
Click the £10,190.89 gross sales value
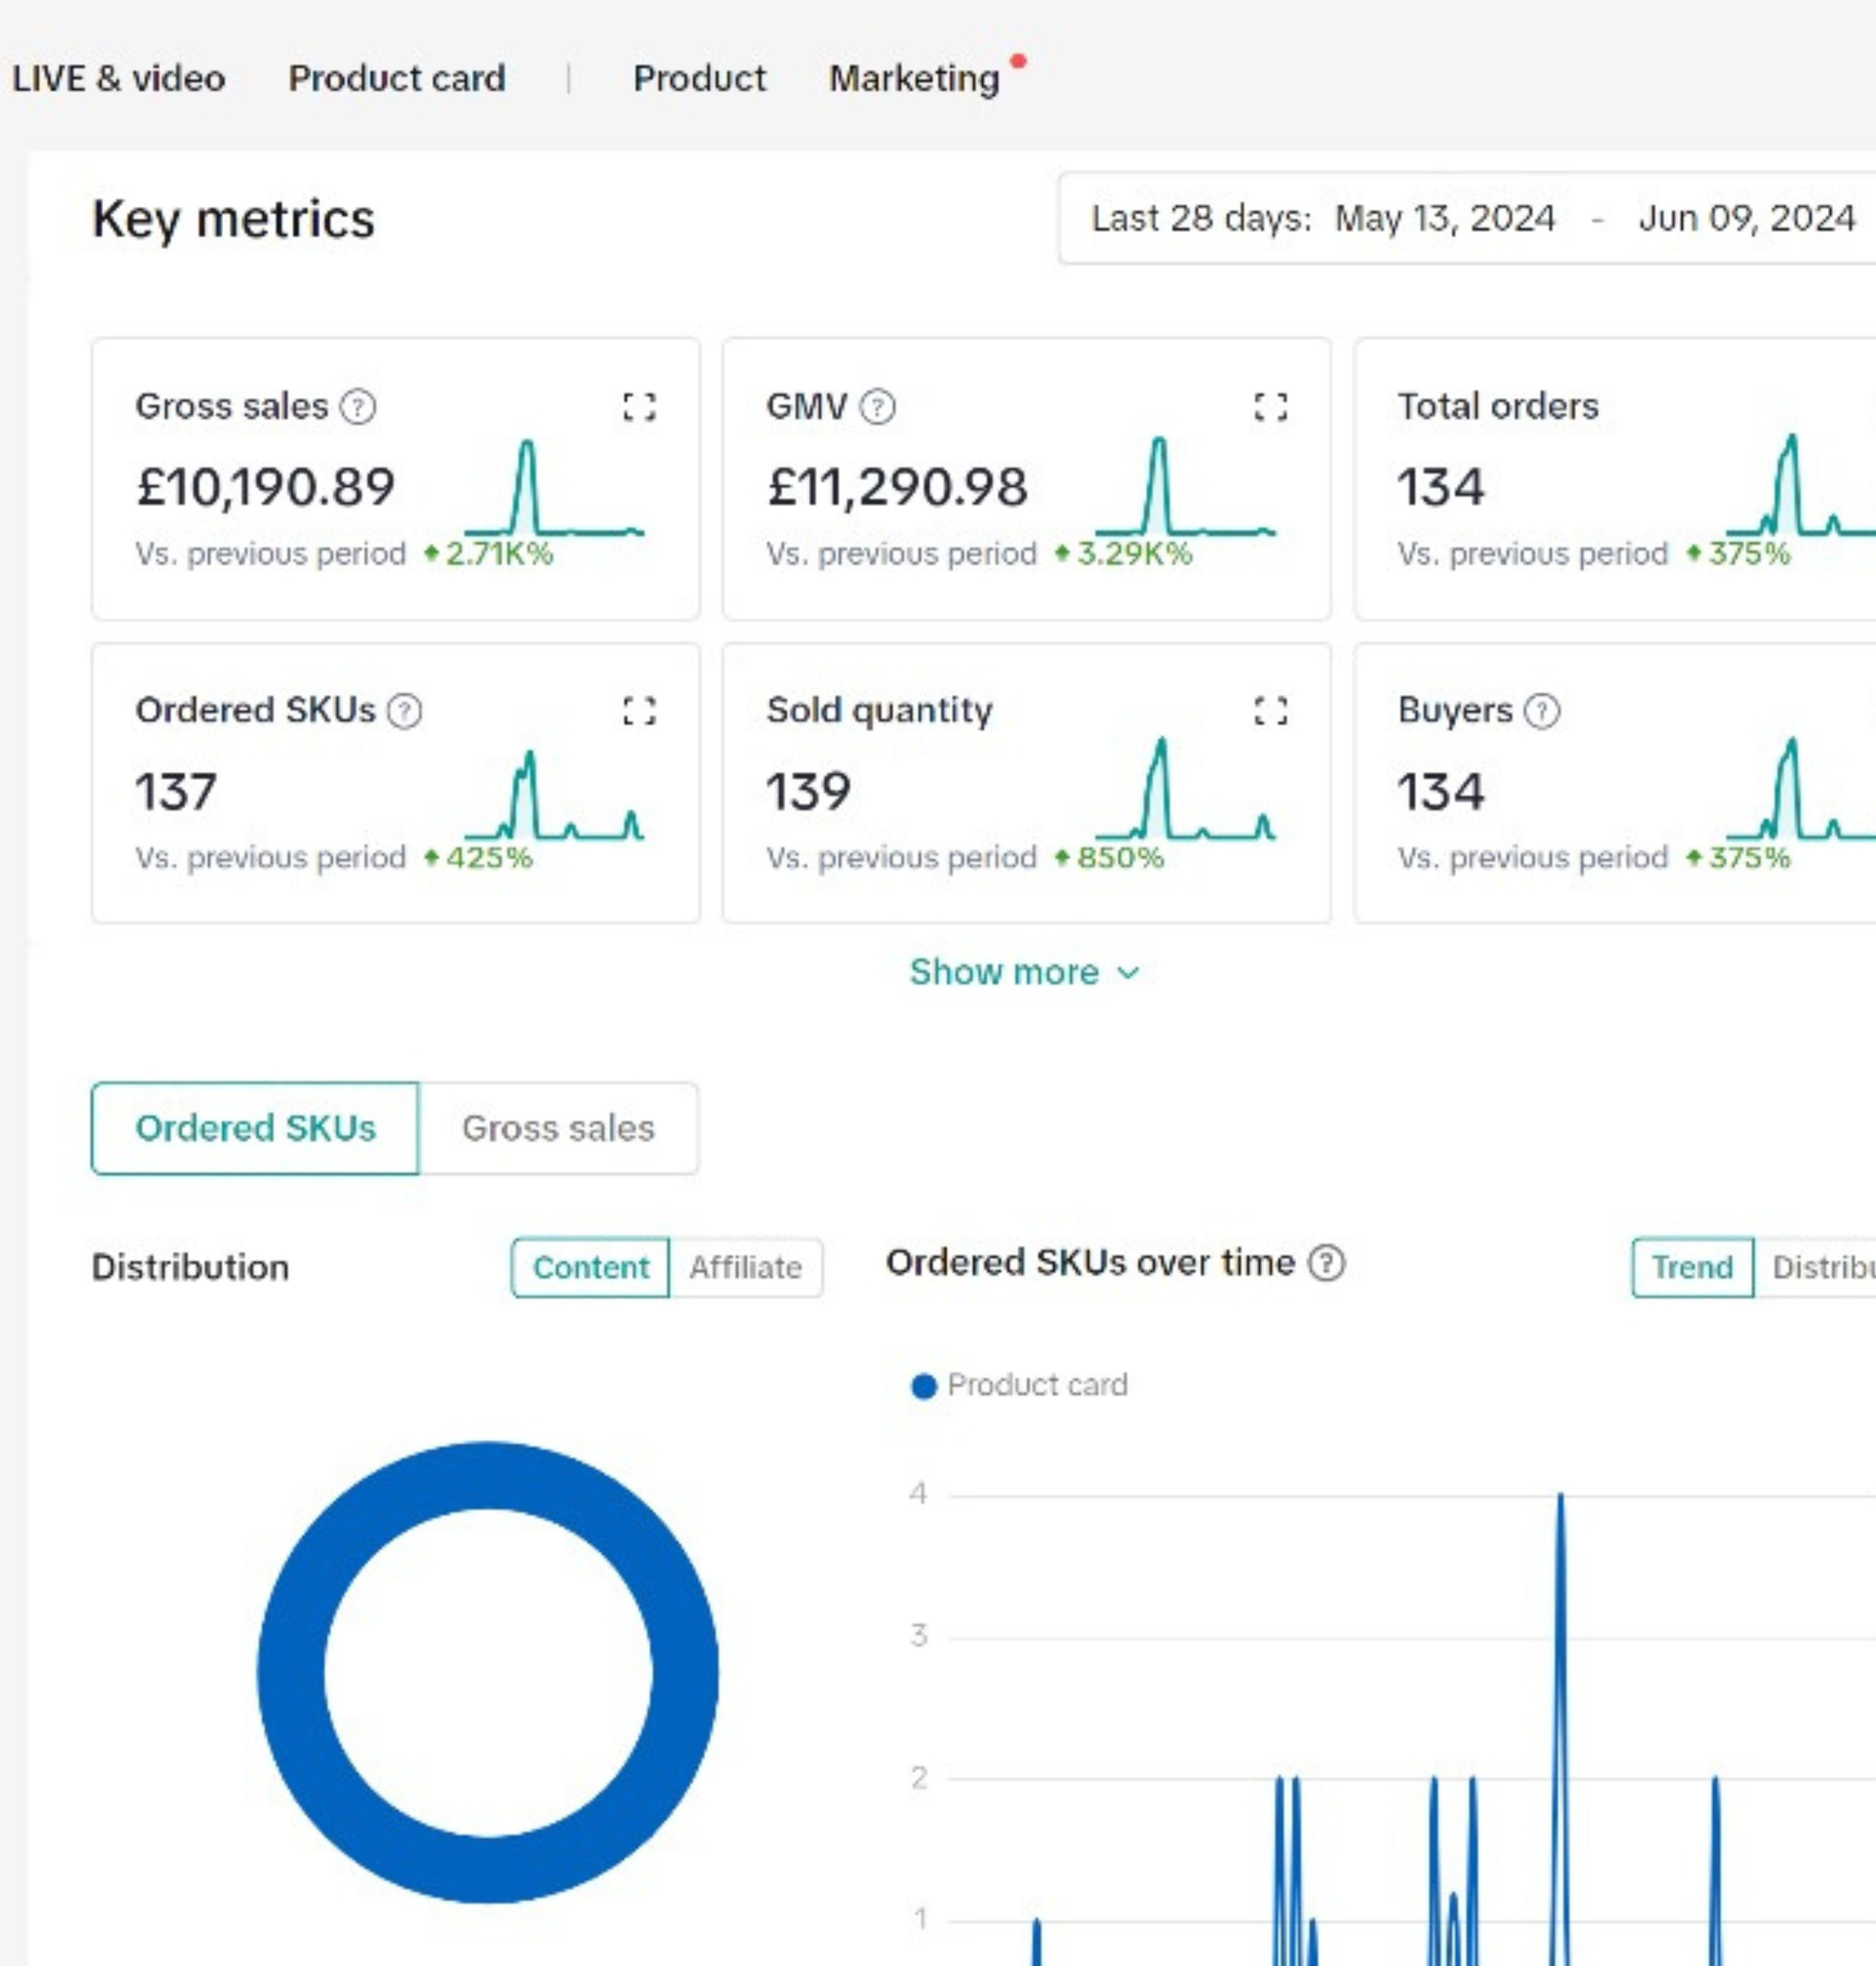[x=265, y=487]
